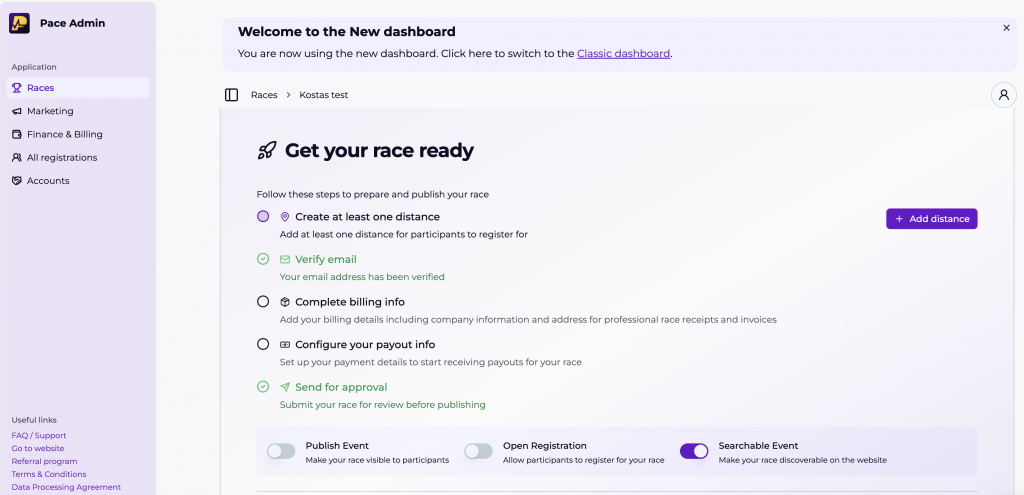Viewport: 1024px width, 495px height.
Task: Disable the Searchable Event toggle
Action: tap(694, 451)
